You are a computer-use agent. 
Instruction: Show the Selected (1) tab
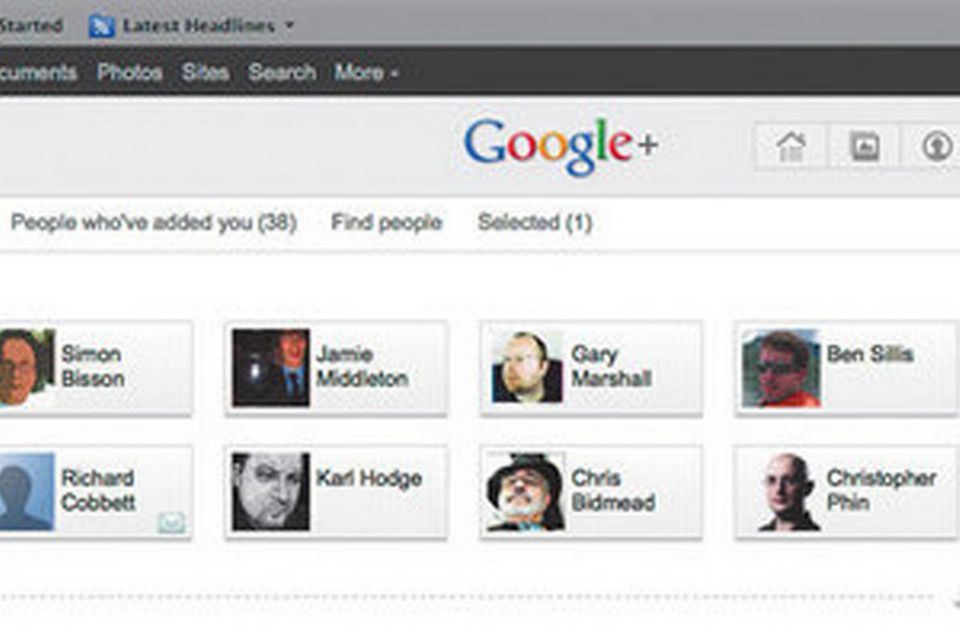click(534, 222)
